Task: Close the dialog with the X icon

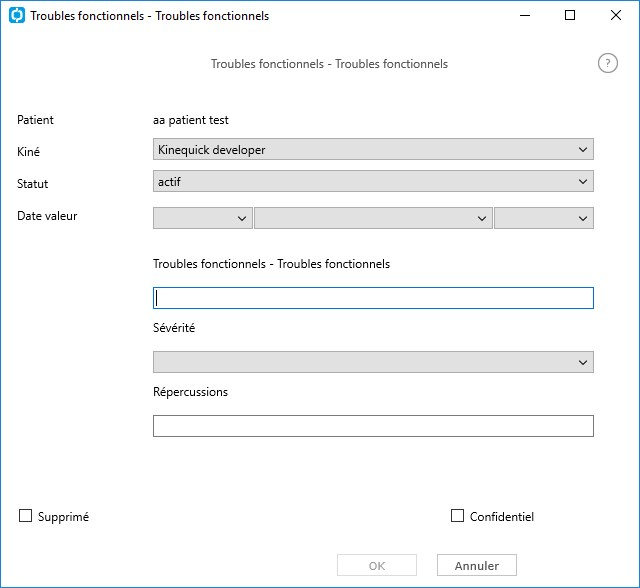Action: point(616,16)
